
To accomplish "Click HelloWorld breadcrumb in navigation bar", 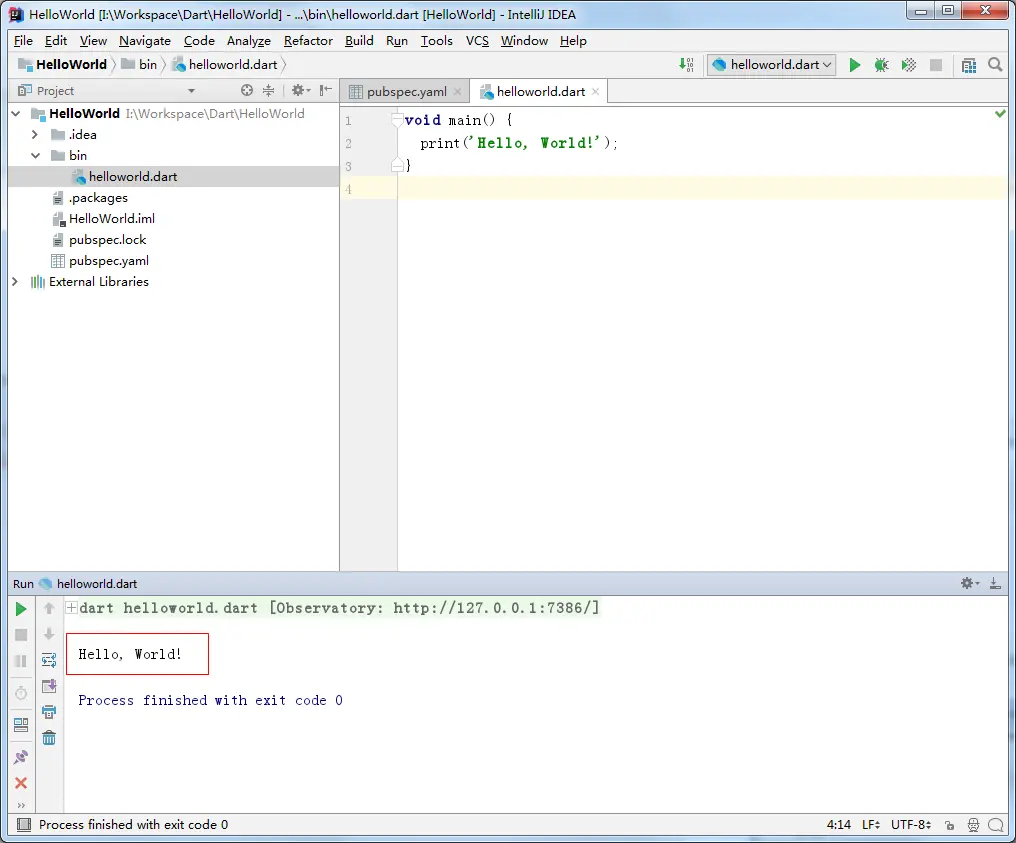I will coord(62,65).
